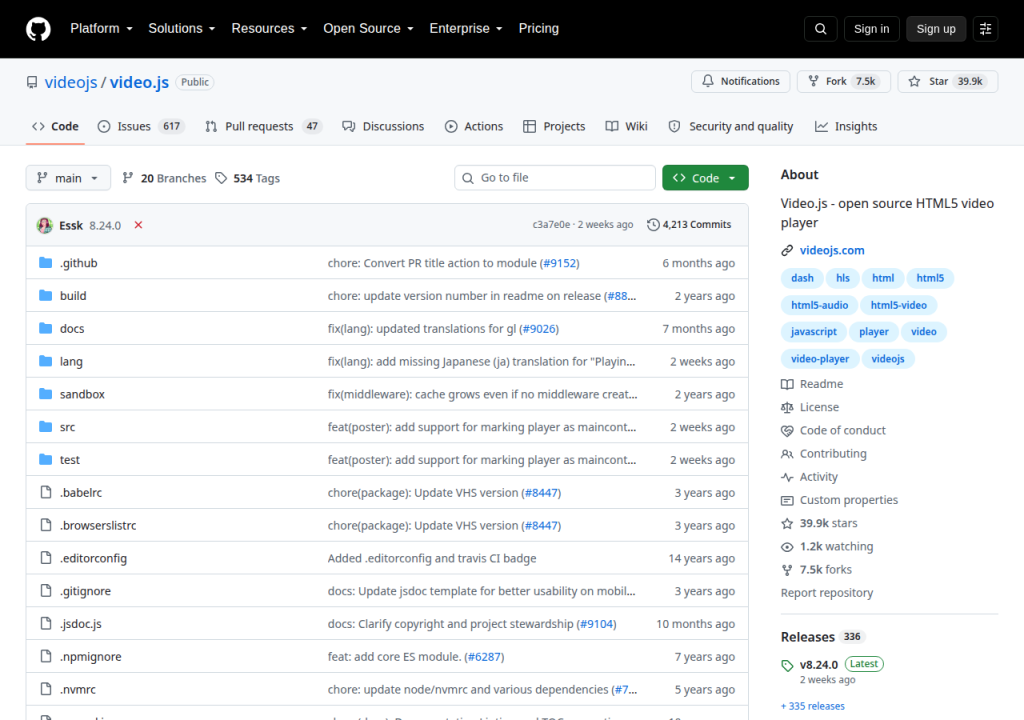
Task: Click the Notifications button
Action: (741, 81)
